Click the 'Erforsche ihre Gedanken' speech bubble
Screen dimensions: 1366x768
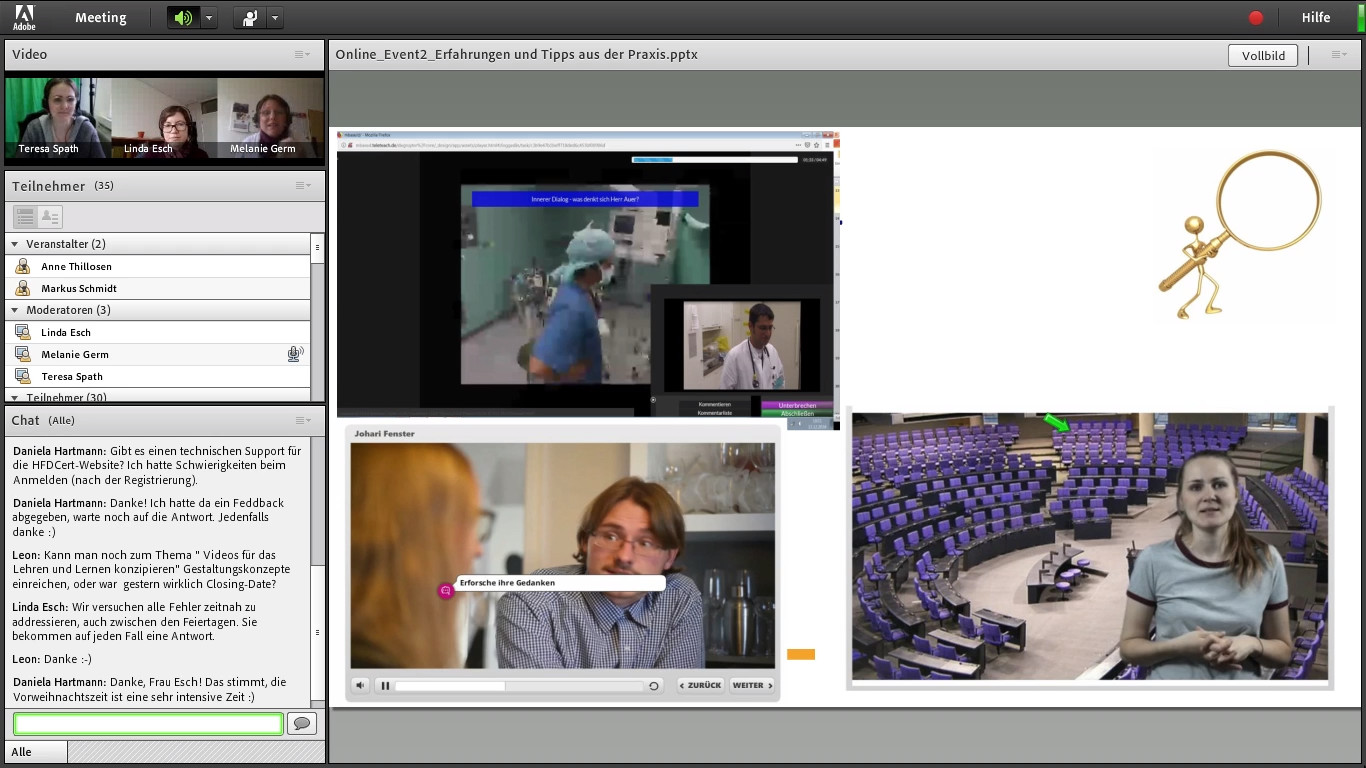point(560,583)
